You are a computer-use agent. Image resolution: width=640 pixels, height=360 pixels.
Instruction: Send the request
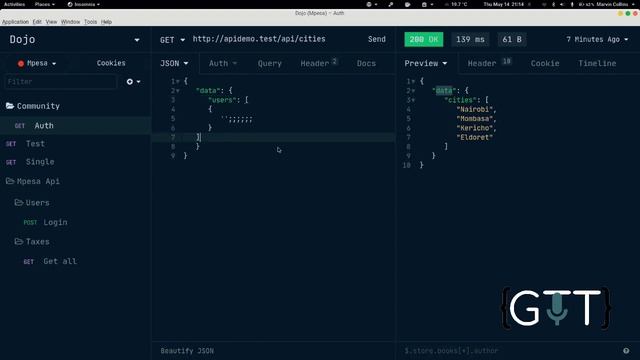376,39
